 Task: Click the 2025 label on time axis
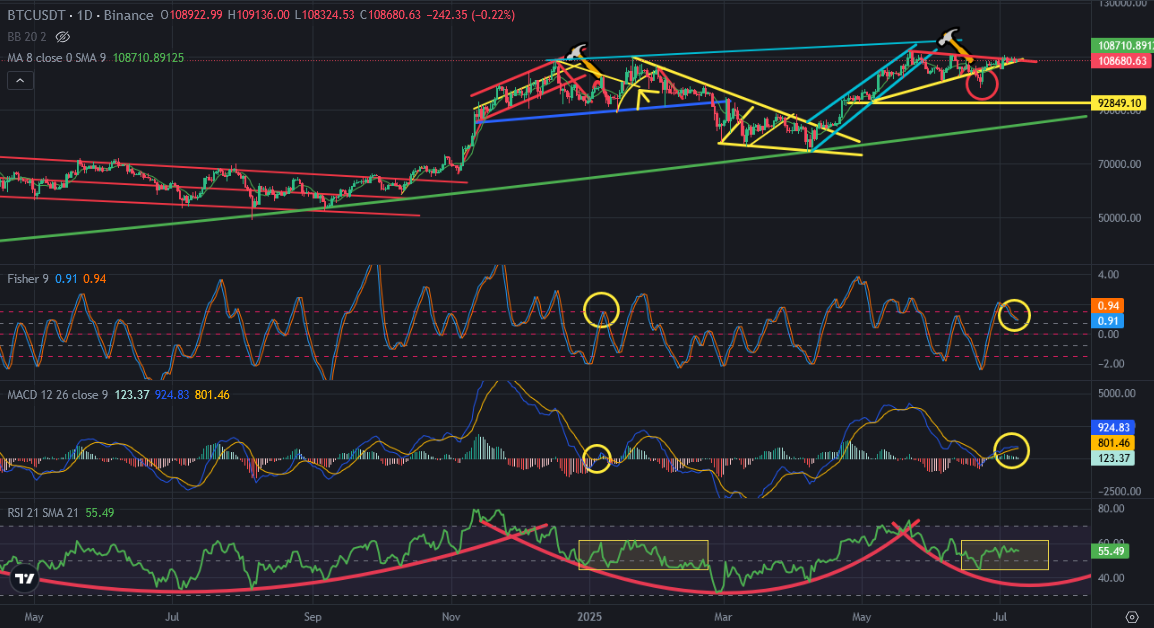[590, 617]
